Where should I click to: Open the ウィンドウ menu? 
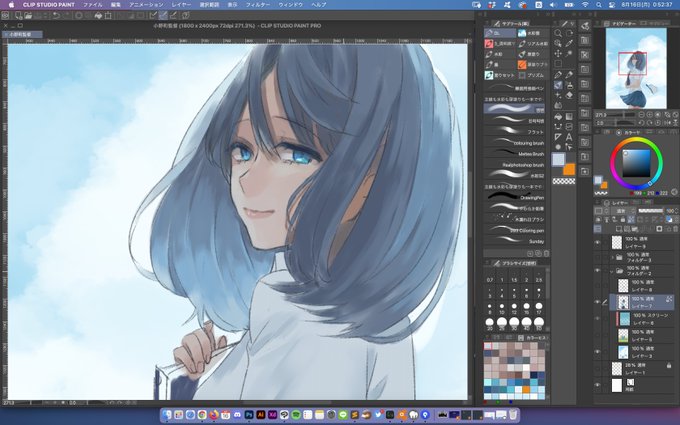291,5
